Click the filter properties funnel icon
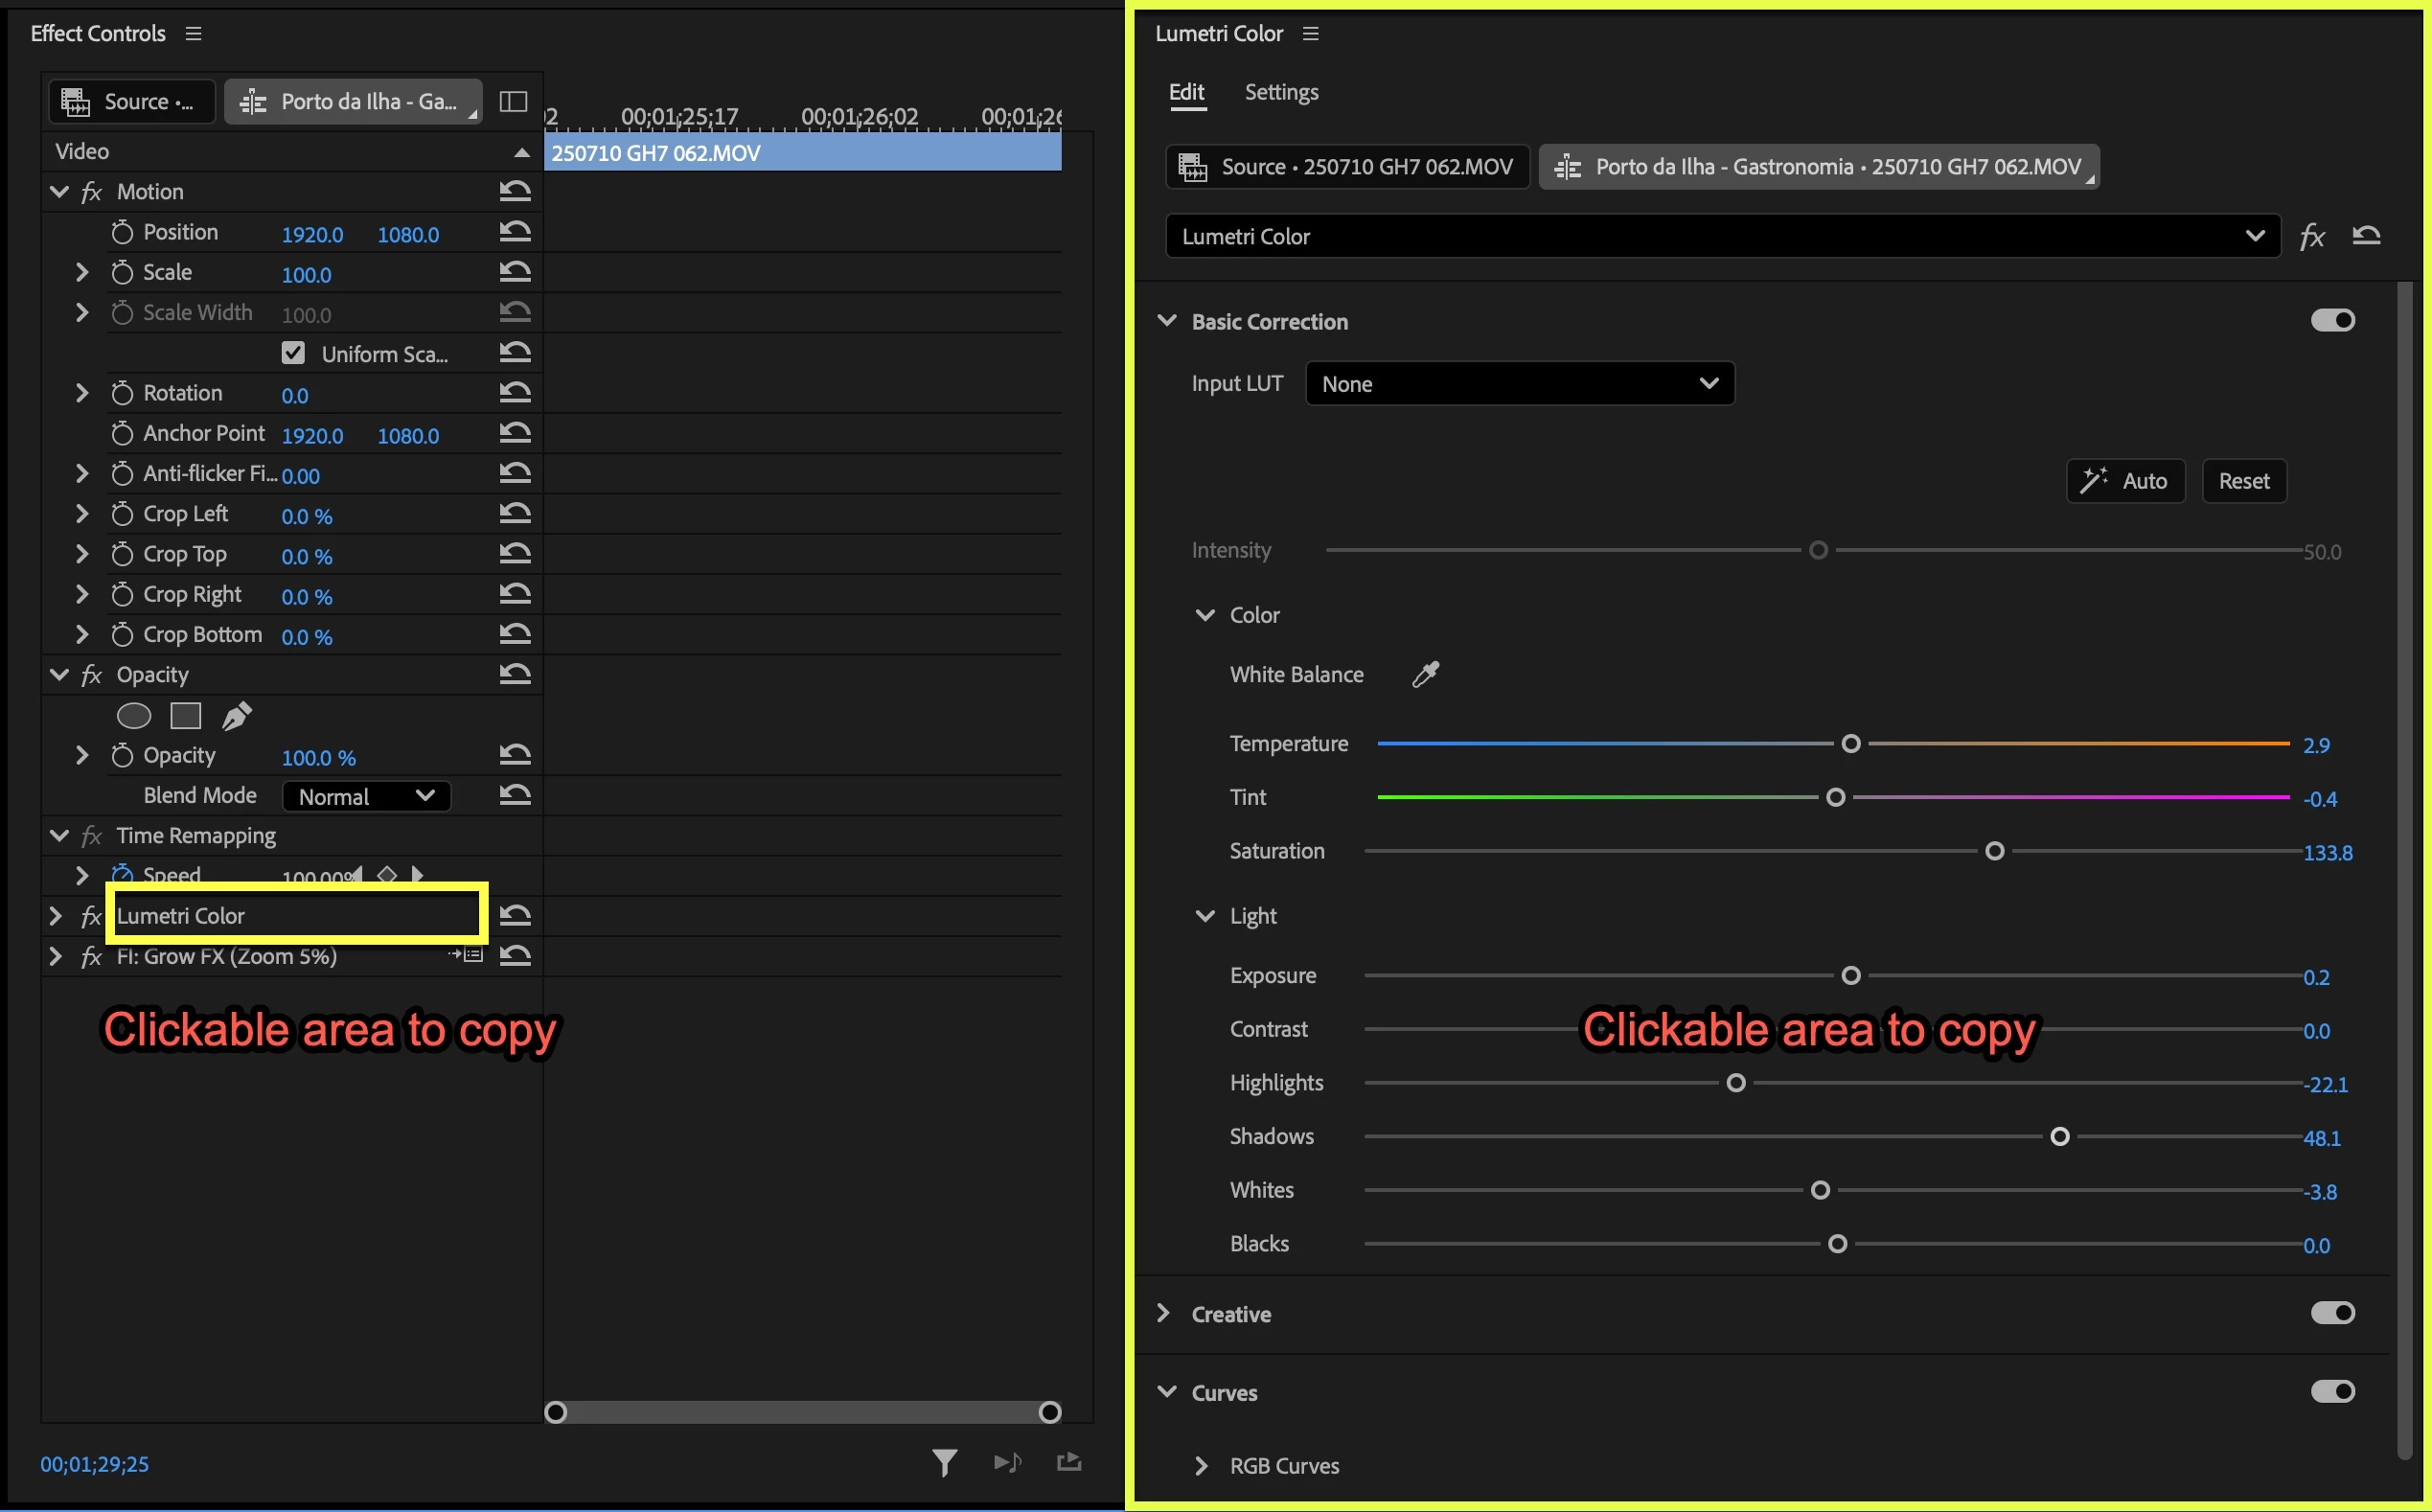The image size is (2432, 1512). coord(944,1463)
